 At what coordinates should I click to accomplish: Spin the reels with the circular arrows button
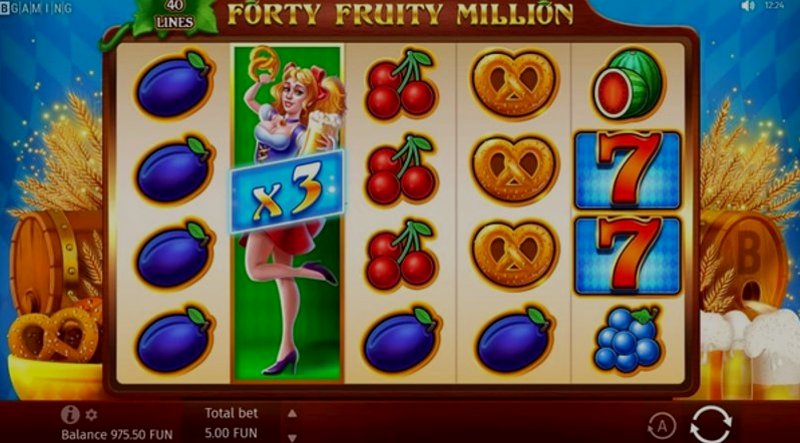point(711,424)
